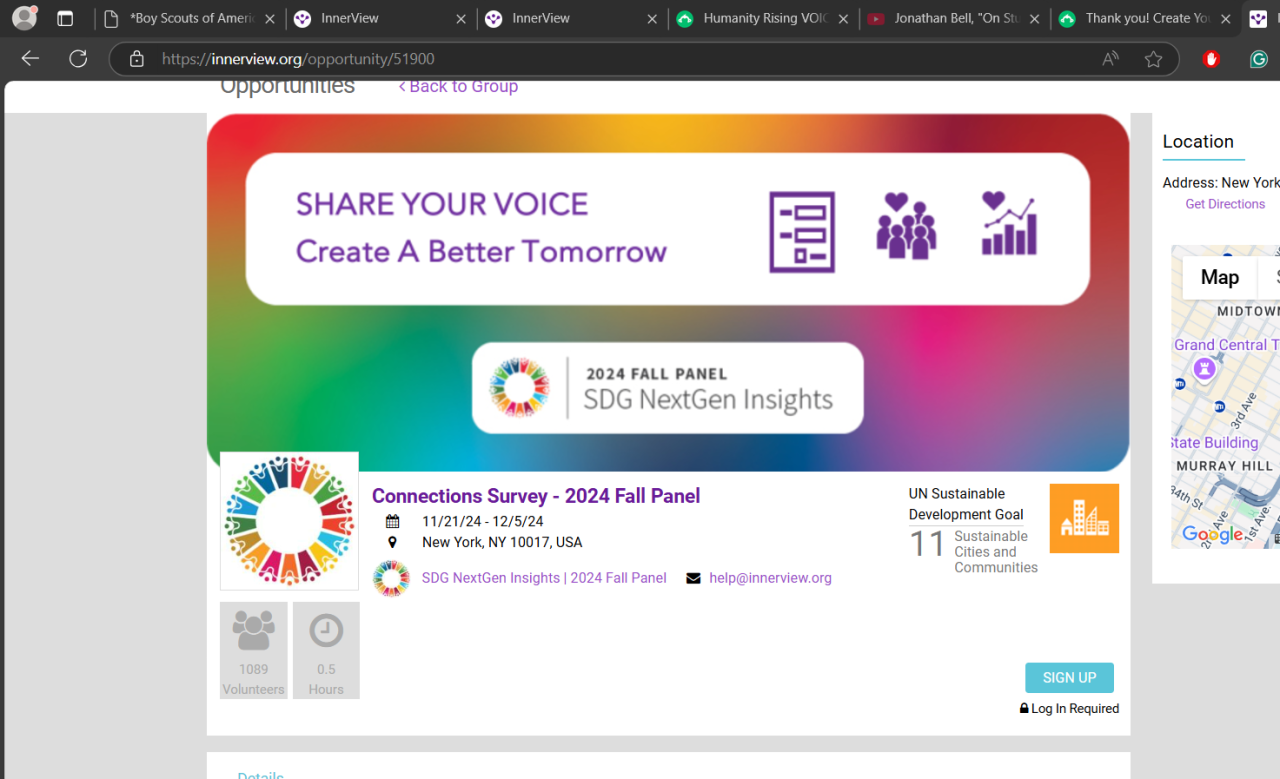Image resolution: width=1280 pixels, height=779 pixels.
Task: Open the Connections Survey - 2024 Fall Panel title
Action: coord(536,496)
